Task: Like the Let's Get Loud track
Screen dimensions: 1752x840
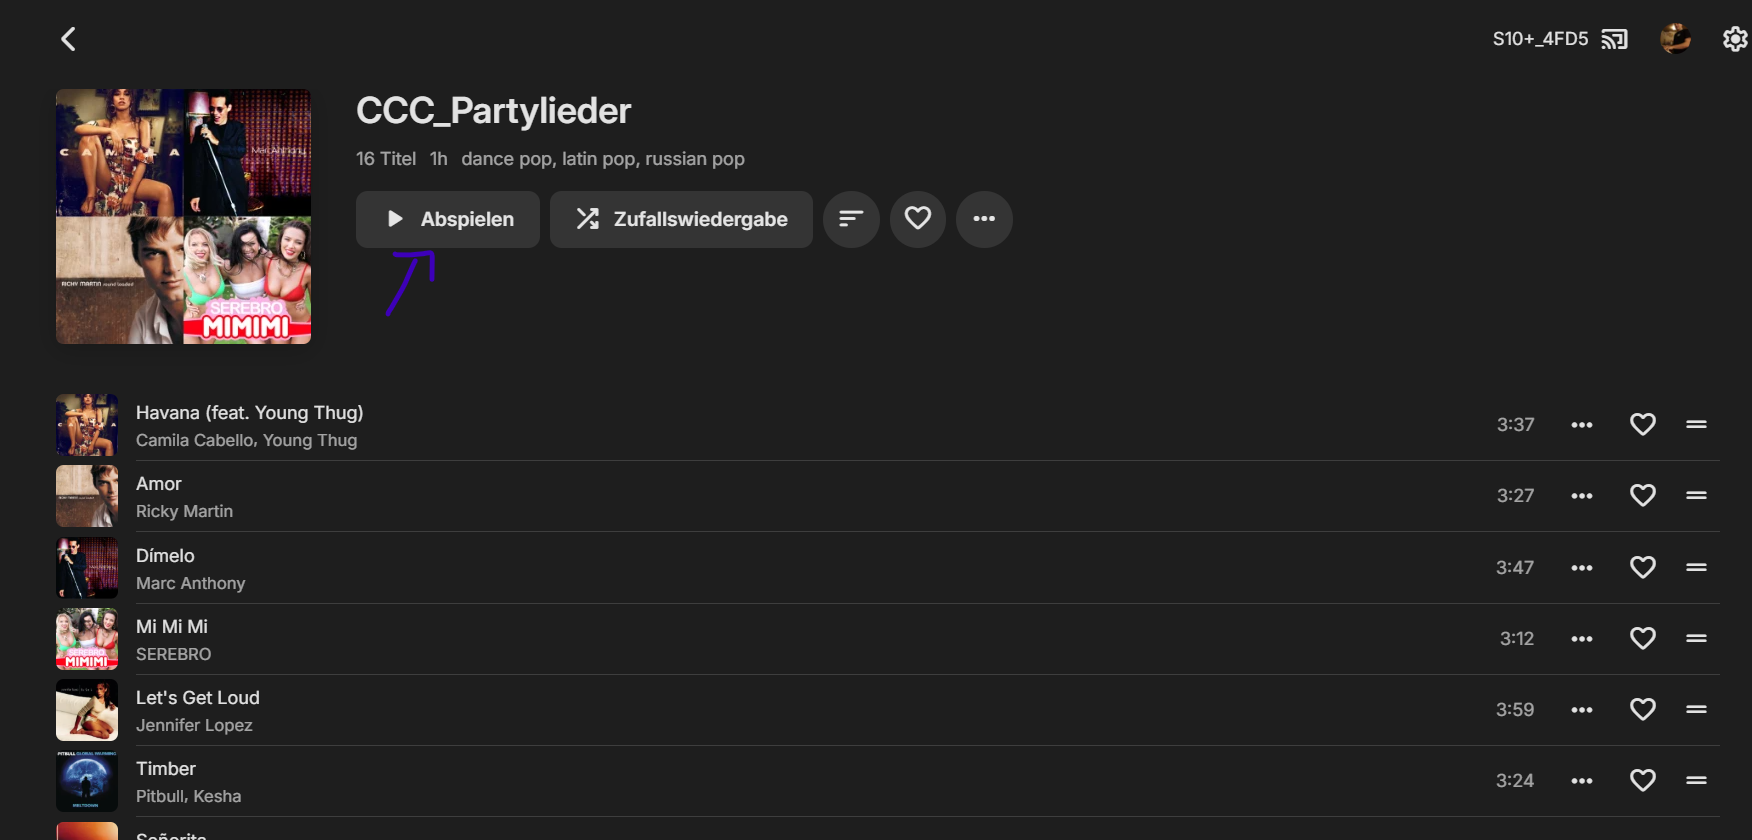Action: [x=1642, y=710]
